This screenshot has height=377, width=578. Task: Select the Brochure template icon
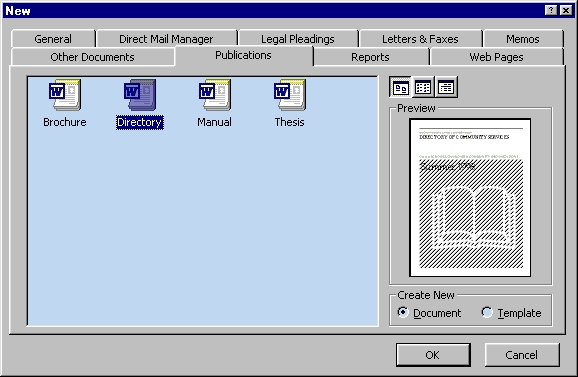tap(65, 95)
